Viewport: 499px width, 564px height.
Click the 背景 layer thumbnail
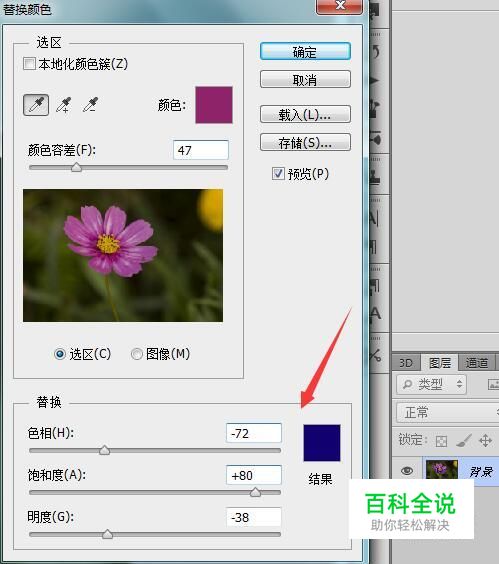tap(442, 469)
